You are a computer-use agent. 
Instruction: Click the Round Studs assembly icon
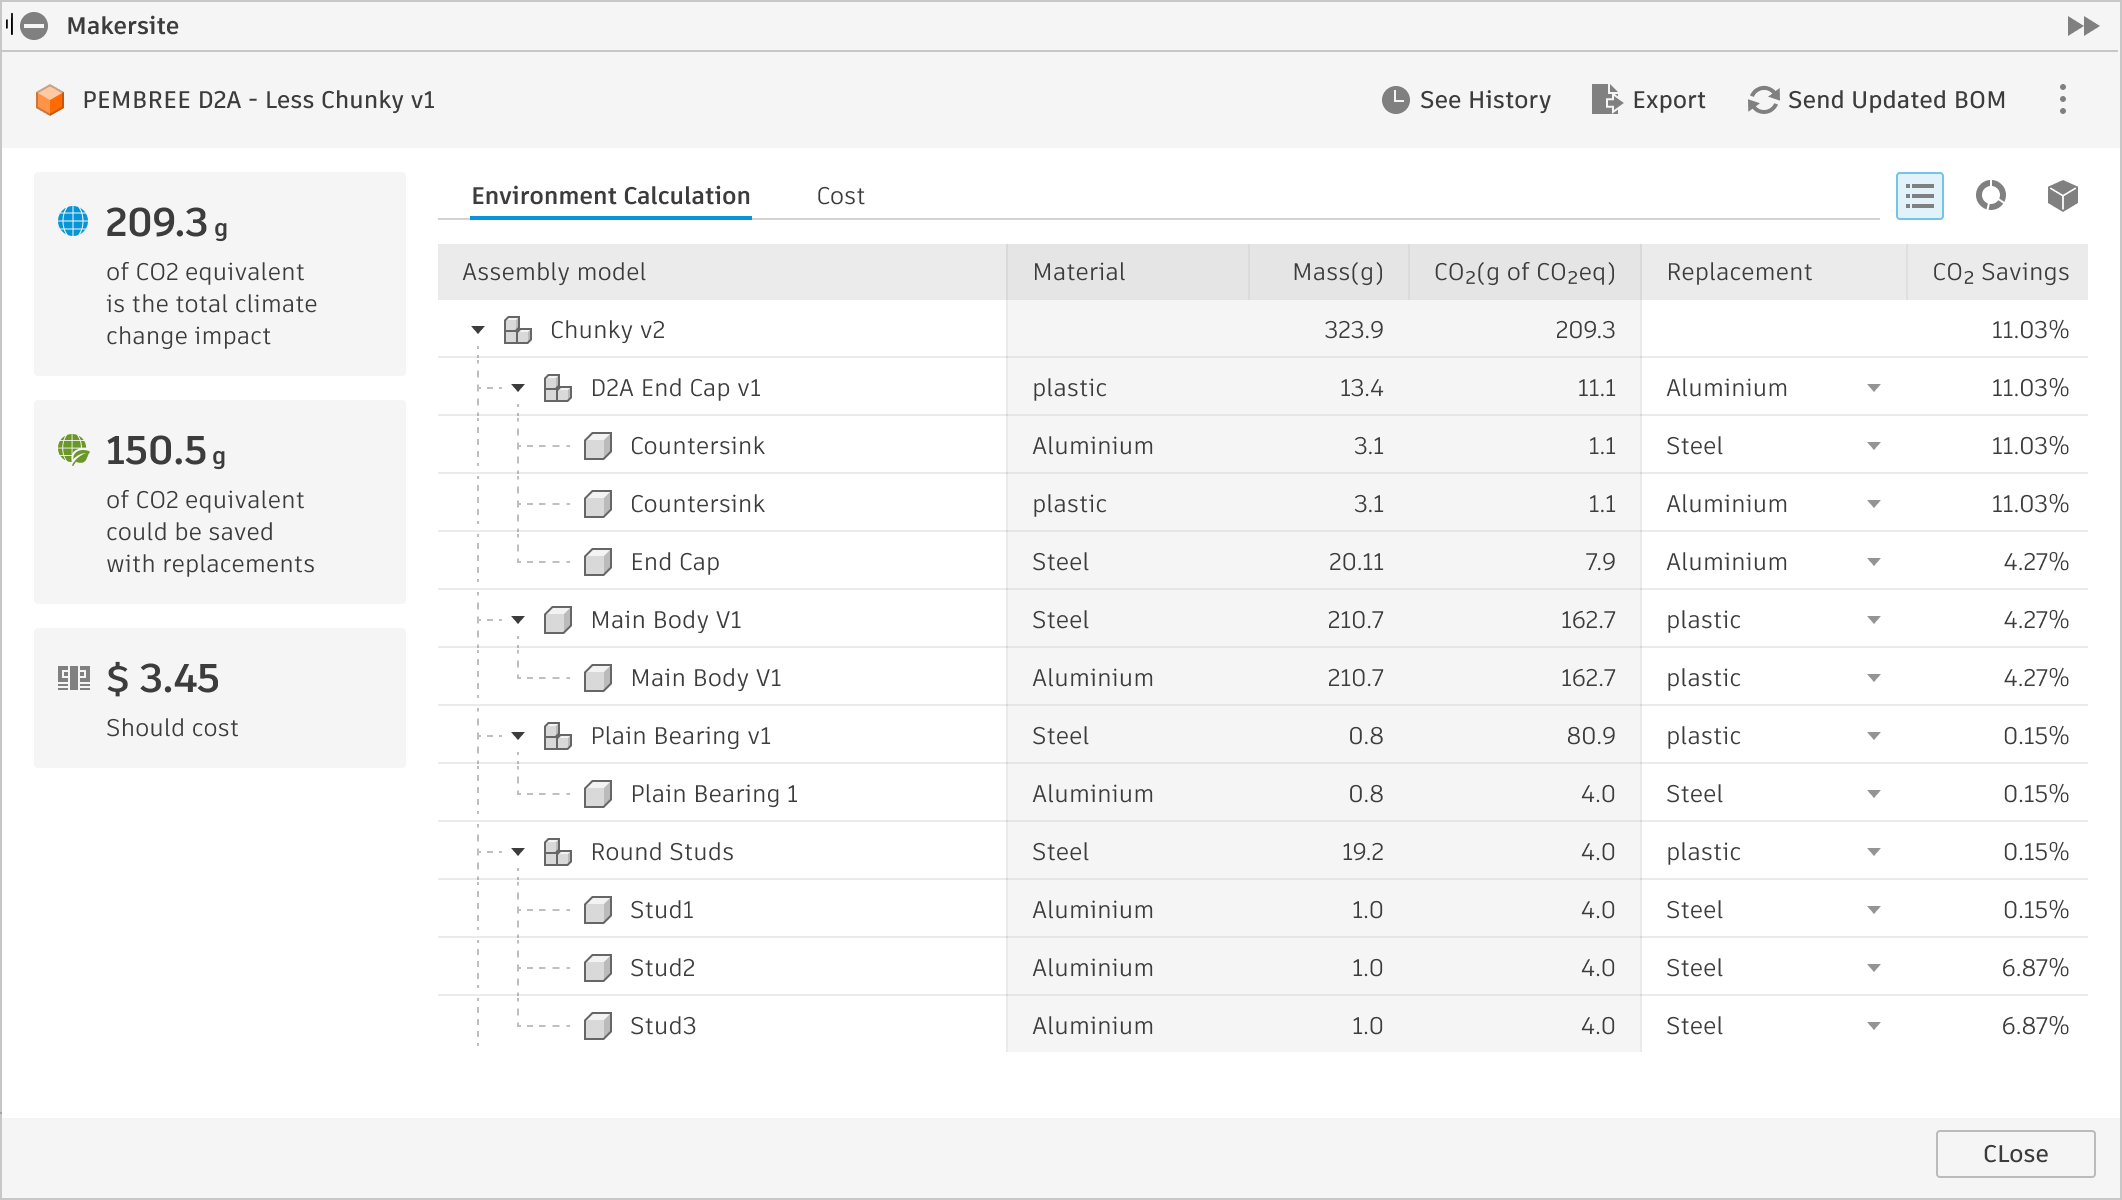point(557,852)
